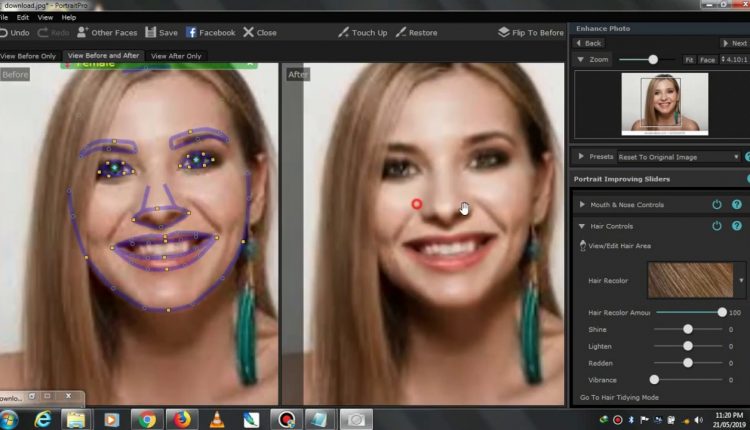Open Other Faces selection
This screenshot has width=750, height=430.
(107, 33)
